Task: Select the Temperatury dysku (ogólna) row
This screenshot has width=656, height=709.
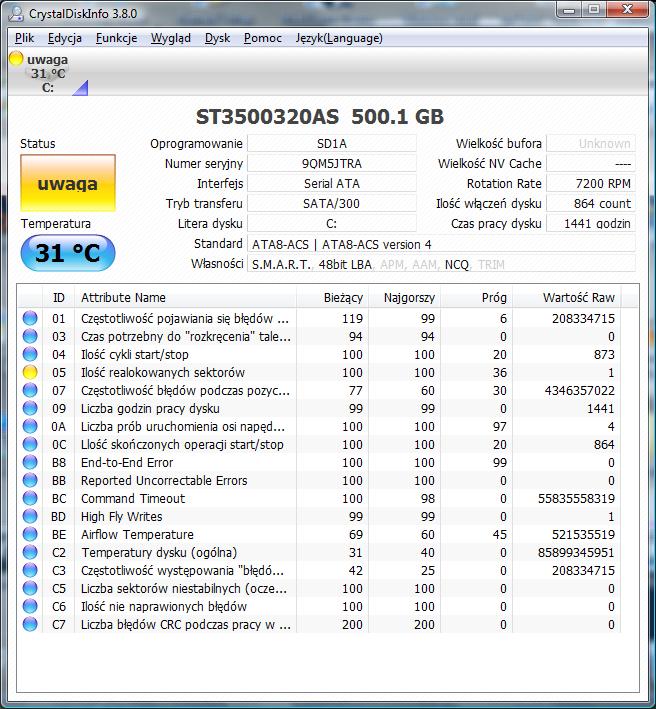Action: 320,553
